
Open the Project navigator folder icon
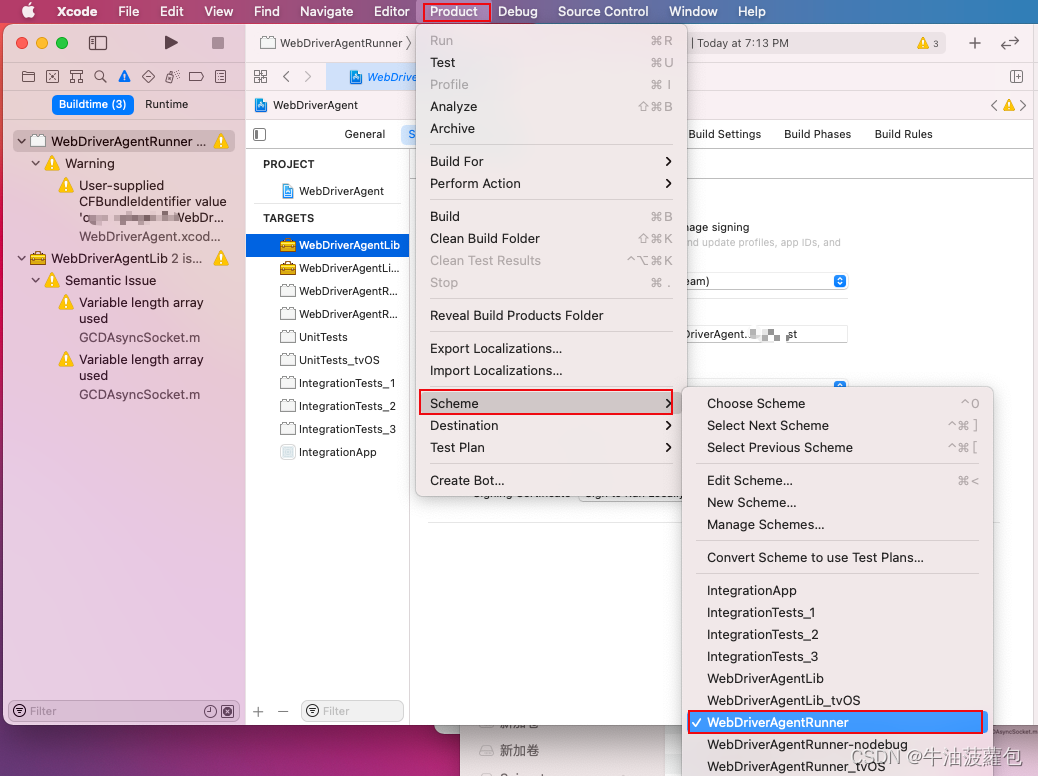coord(28,77)
